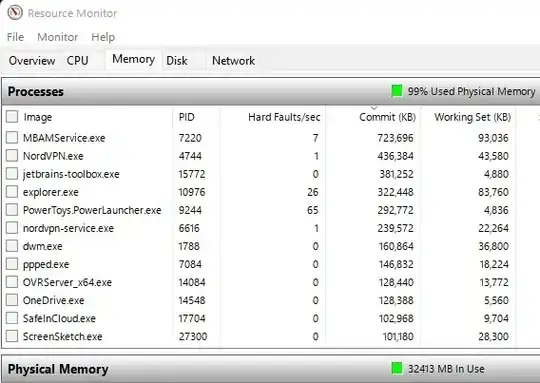The image size is (540, 383).
Task: Open the Monitor menu
Action: (x=58, y=37)
